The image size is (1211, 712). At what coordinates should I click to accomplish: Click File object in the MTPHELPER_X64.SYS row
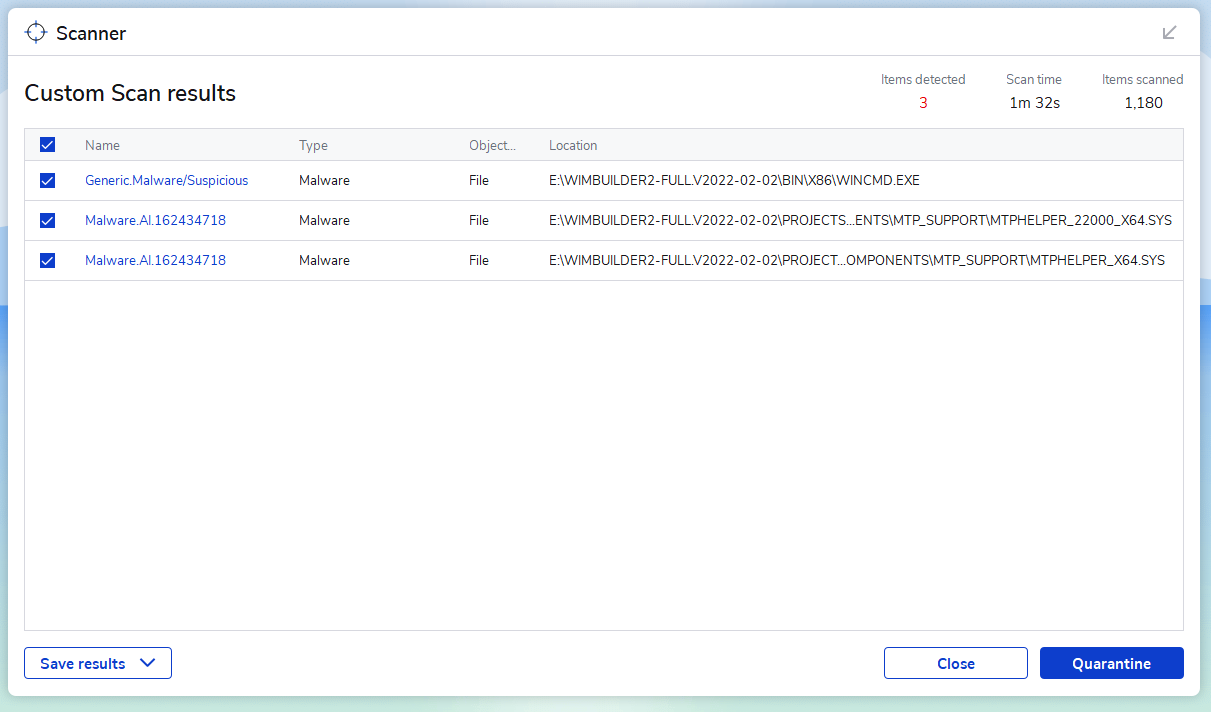(479, 261)
